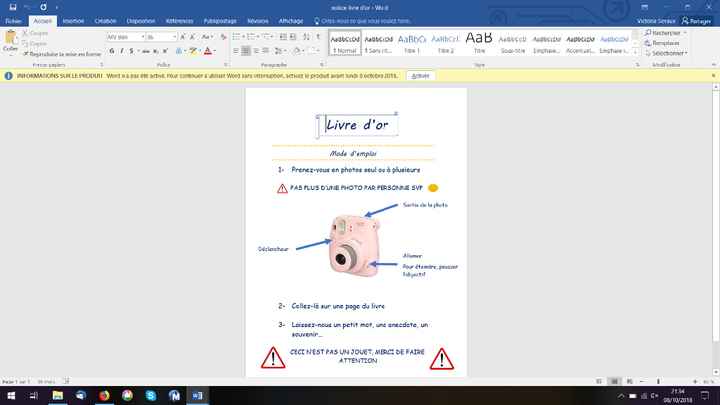Toggle superscript formatting
Image resolution: width=720 pixels, height=405 pixels.
(165, 51)
